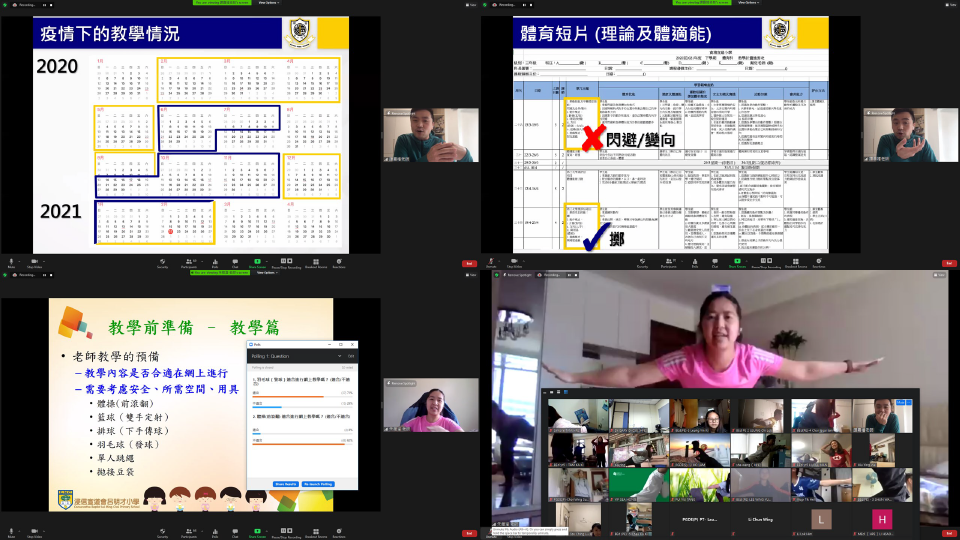This screenshot has height=540, width=960.
Task: Click speaker video beside 教學前準備 slide
Action: (x=431, y=405)
